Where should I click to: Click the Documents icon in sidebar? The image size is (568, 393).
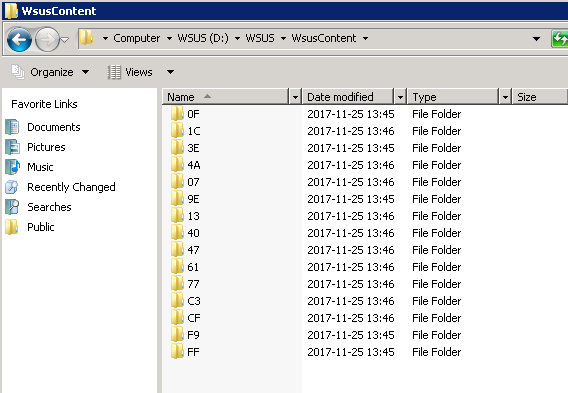click(12, 127)
